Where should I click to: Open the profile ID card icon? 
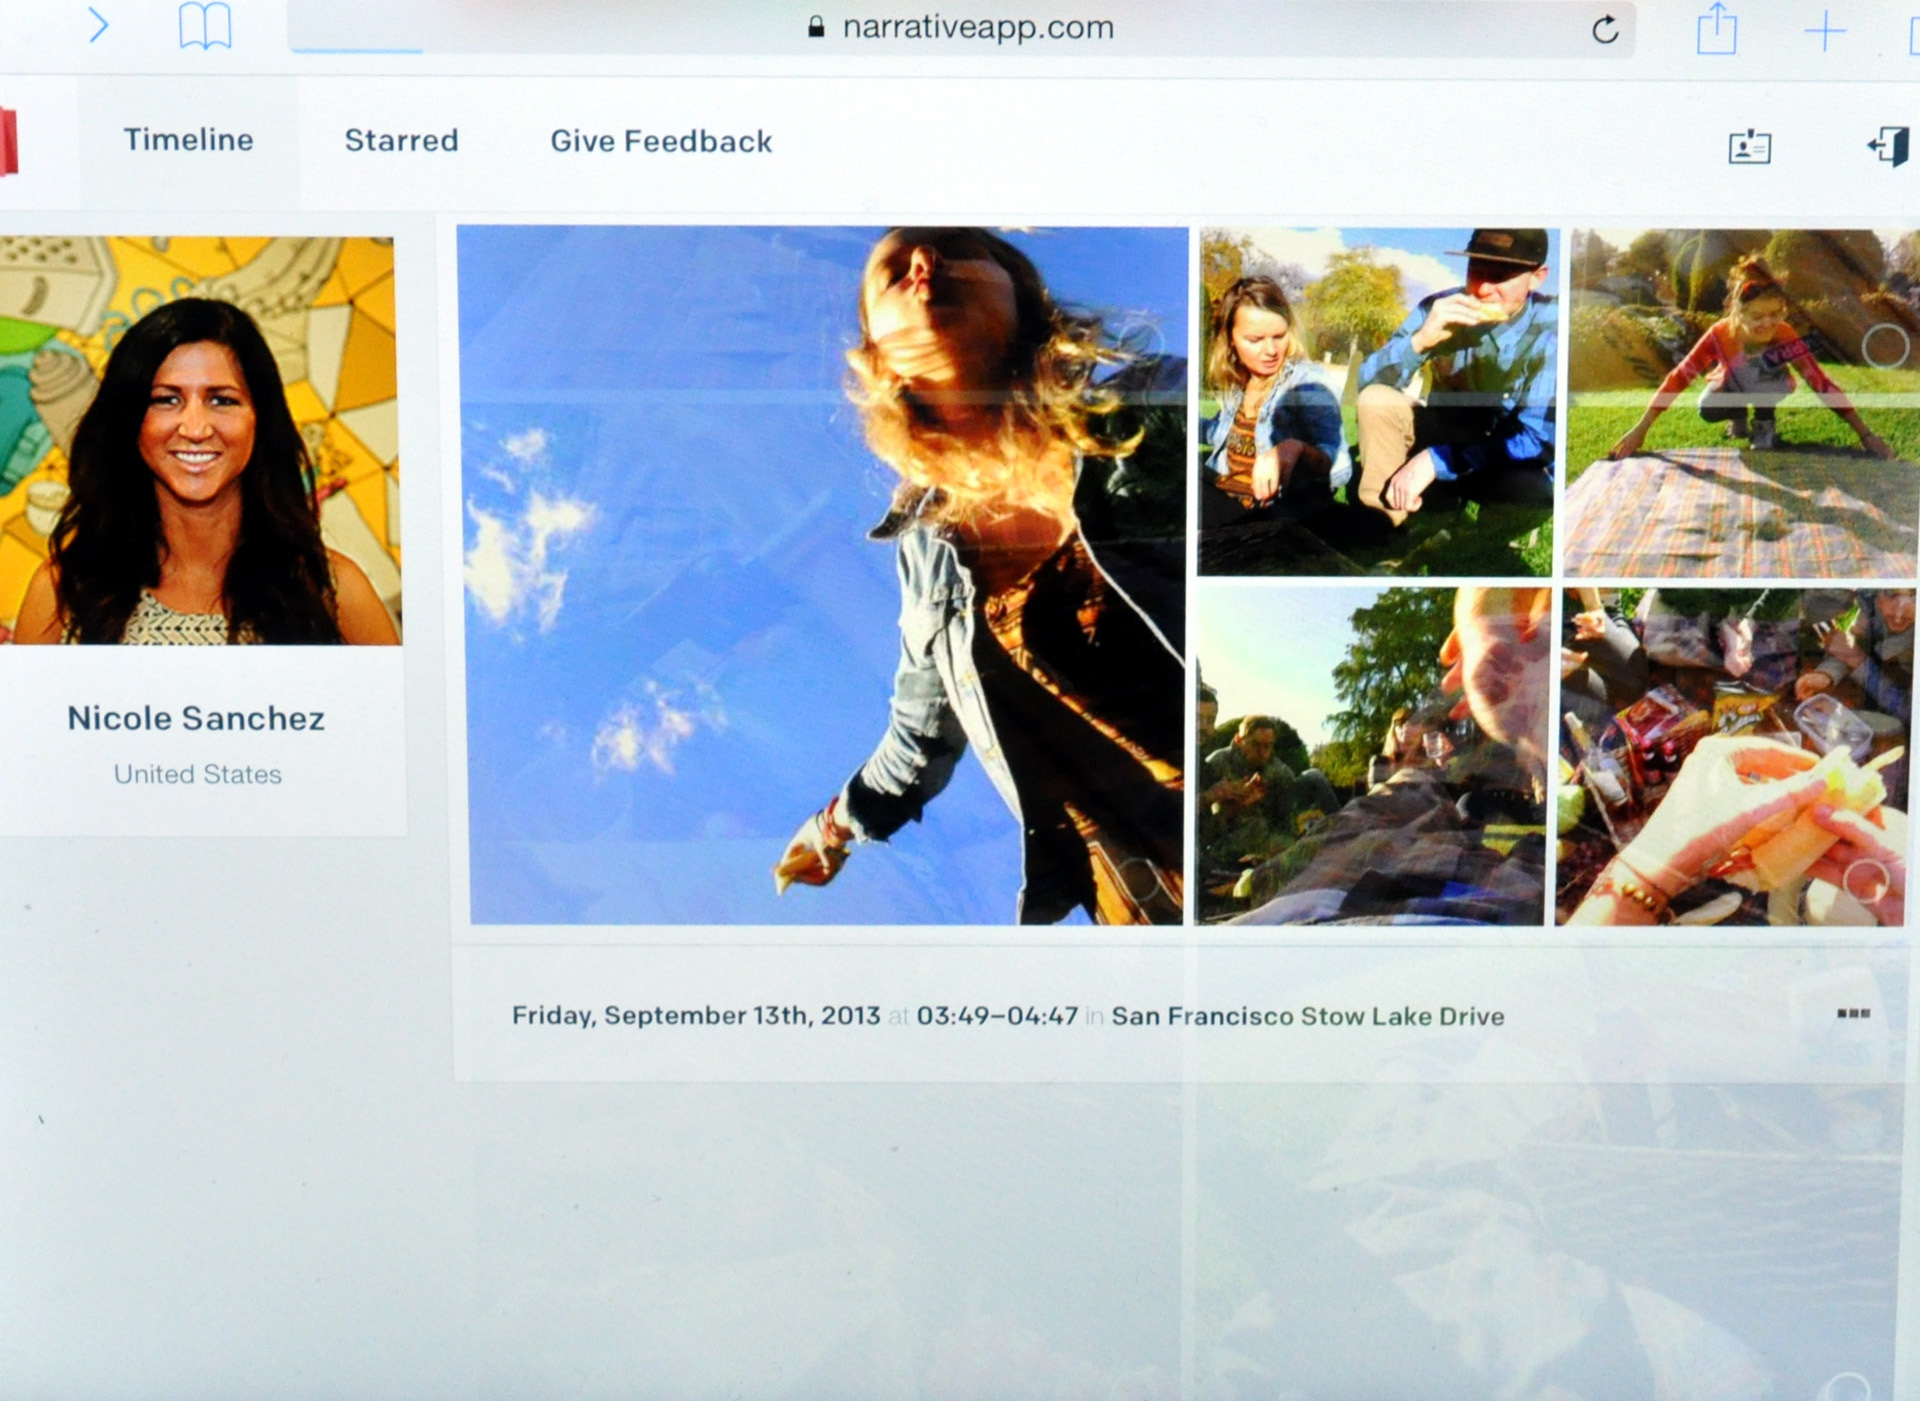click(1749, 148)
